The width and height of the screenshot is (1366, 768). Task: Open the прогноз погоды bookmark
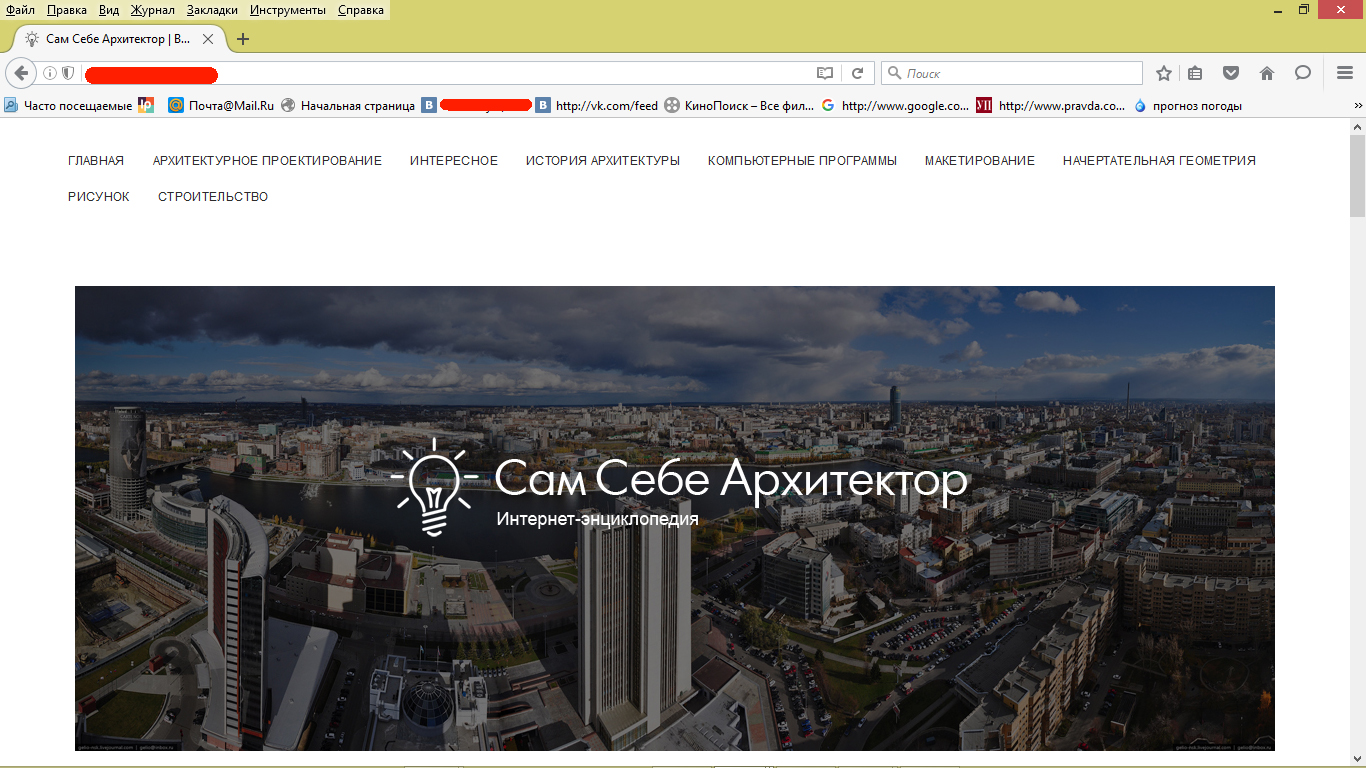click(x=1188, y=105)
